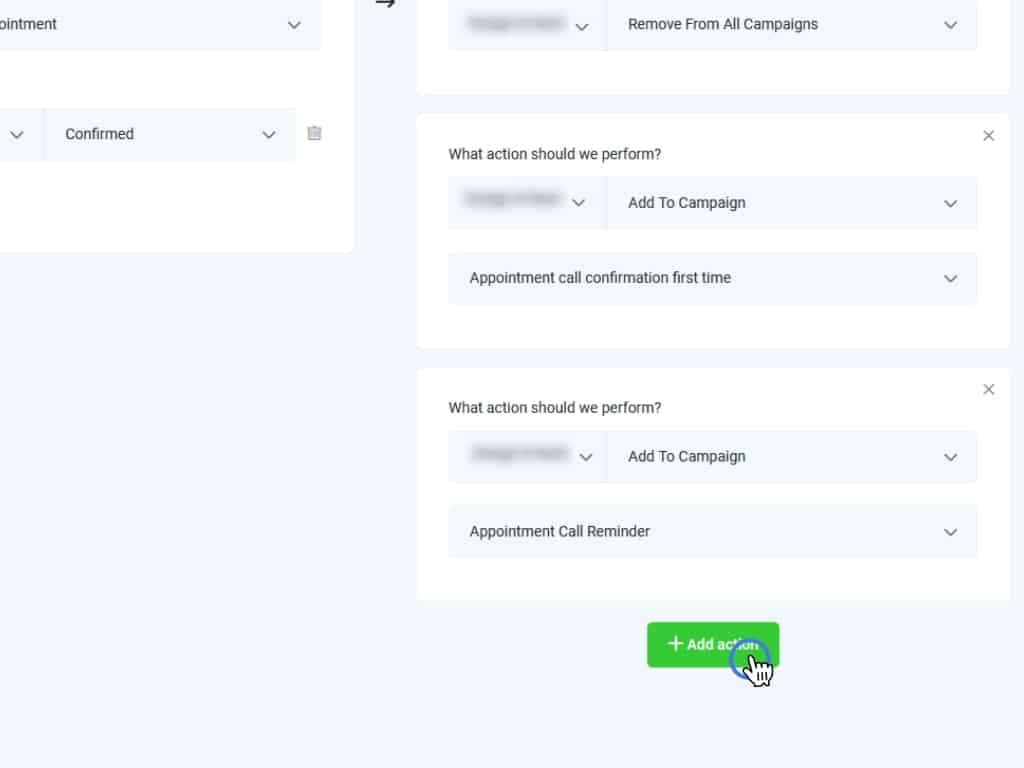1024x768 pixels.
Task: Remove the Appointment call confirmation action card
Action: (x=989, y=136)
